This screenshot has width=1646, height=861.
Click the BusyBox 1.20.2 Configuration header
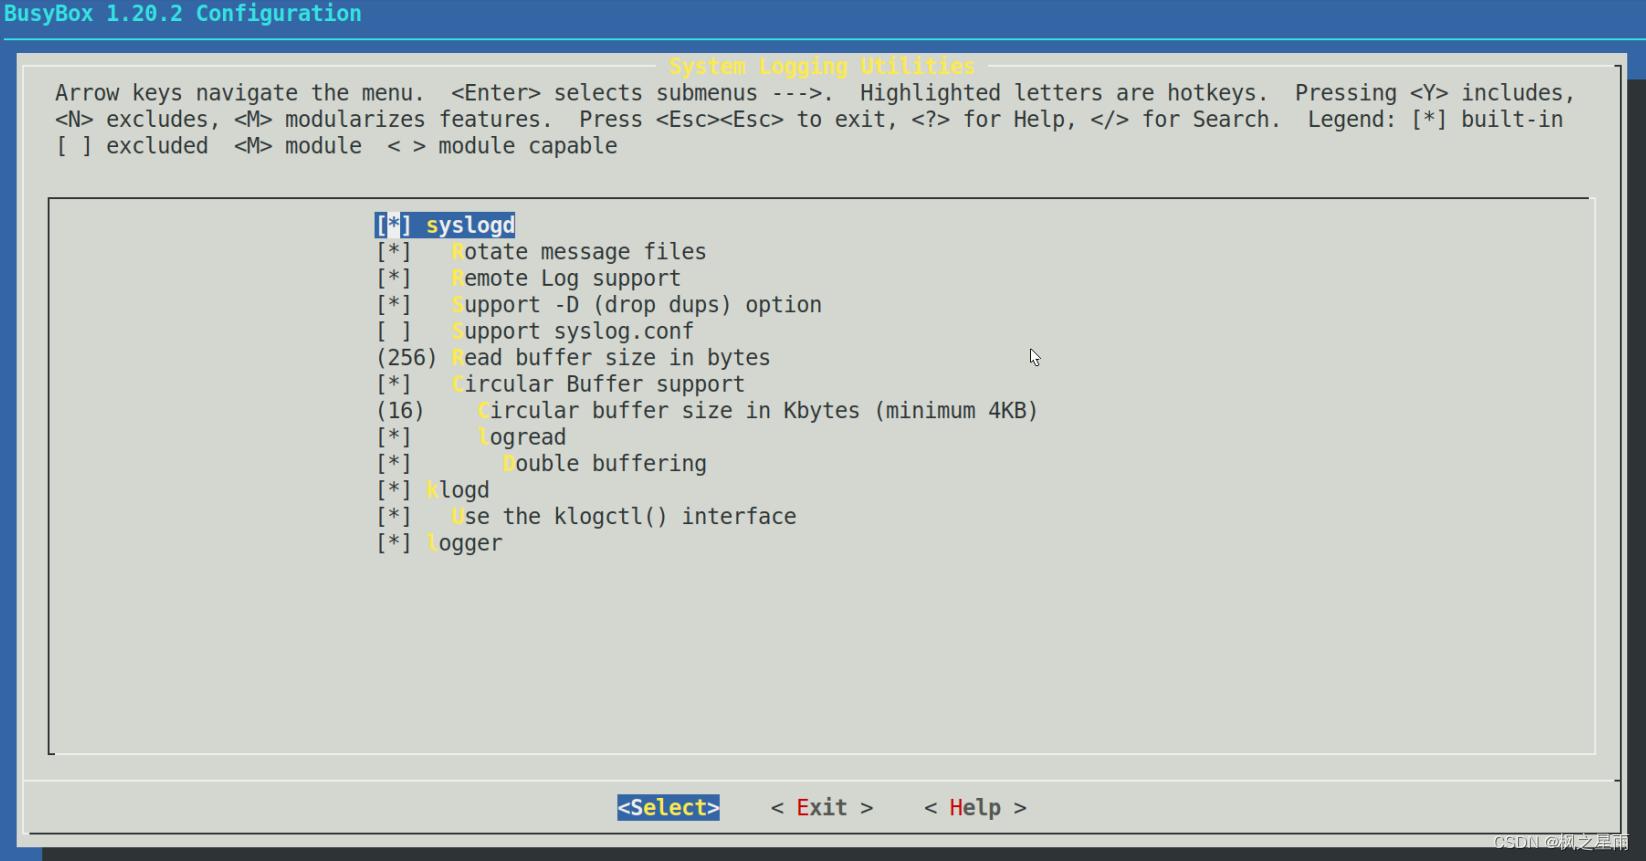[x=183, y=14]
